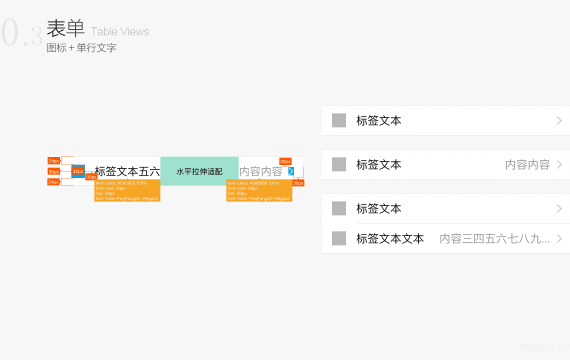The image size is (570, 360).
Task: Click the chevron after 内容三四五六七八九...
Action: click(x=559, y=239)
